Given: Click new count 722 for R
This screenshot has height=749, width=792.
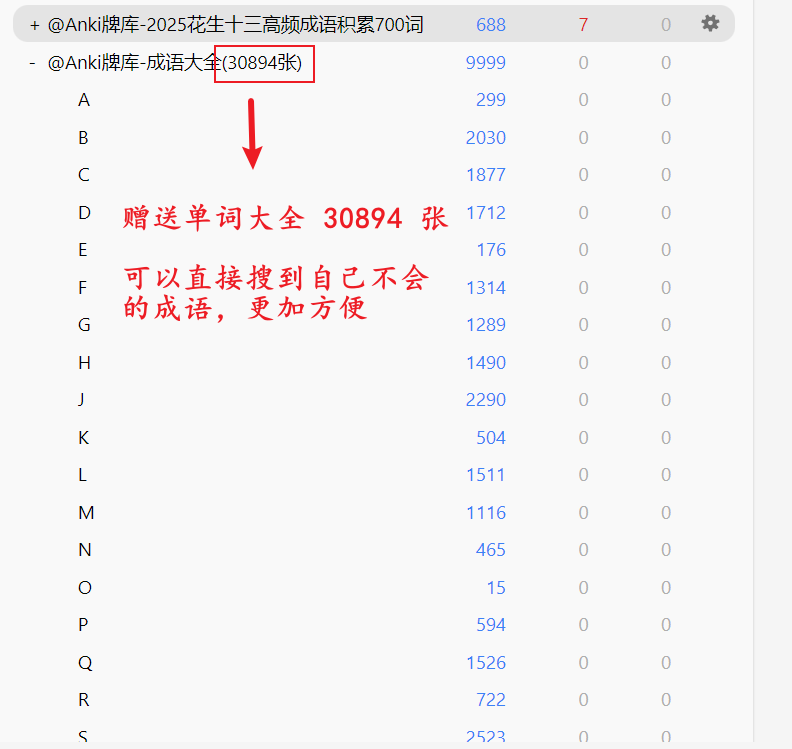Looking at the screenshot, I should [490, 700].
